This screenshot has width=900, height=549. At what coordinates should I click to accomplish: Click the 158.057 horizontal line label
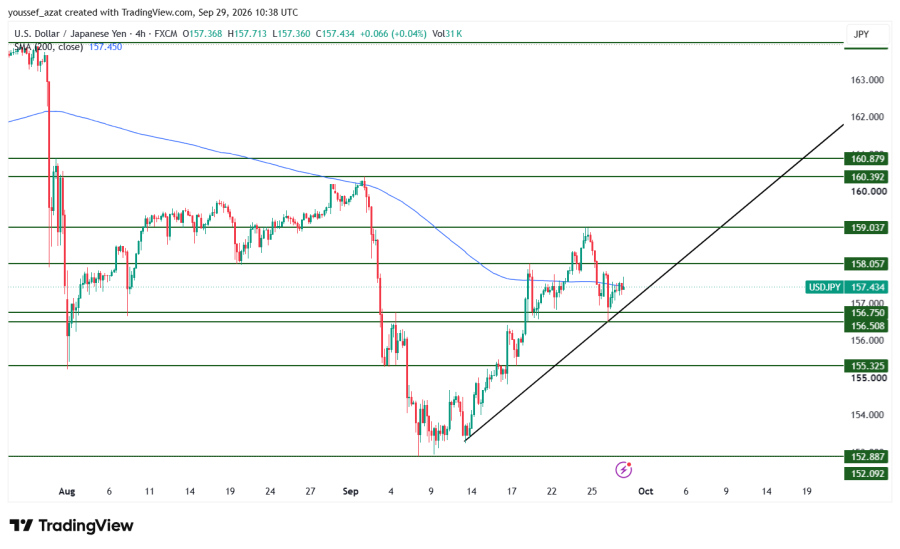click(x=866, y=264)
